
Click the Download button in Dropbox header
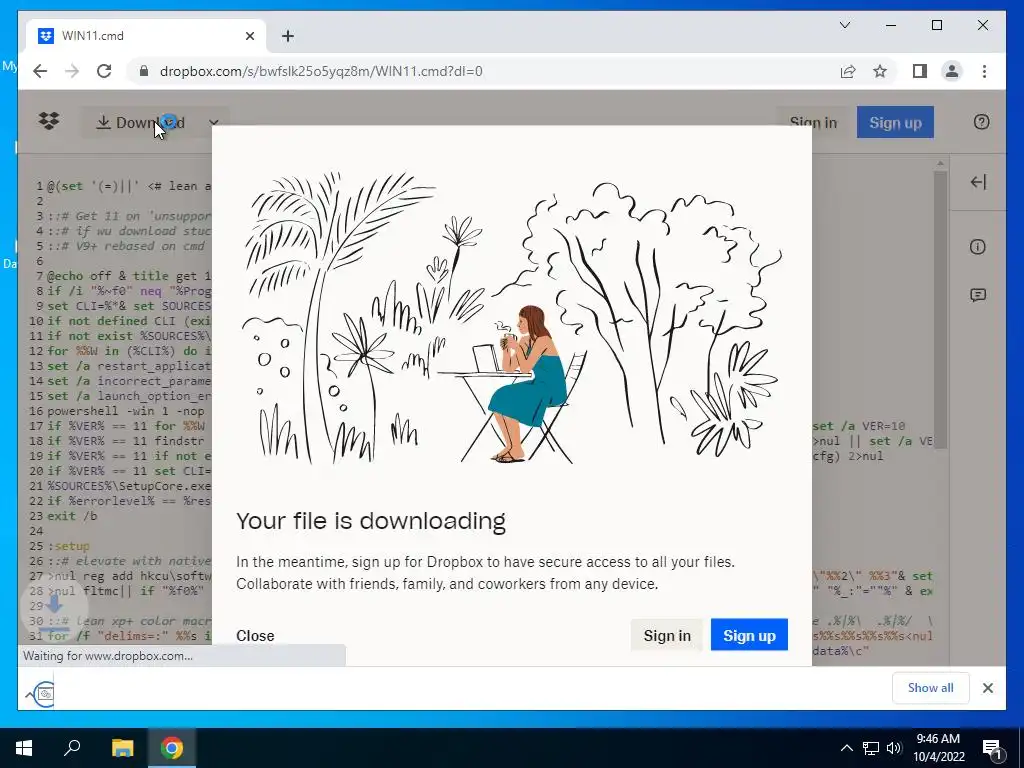coord(140,123)
